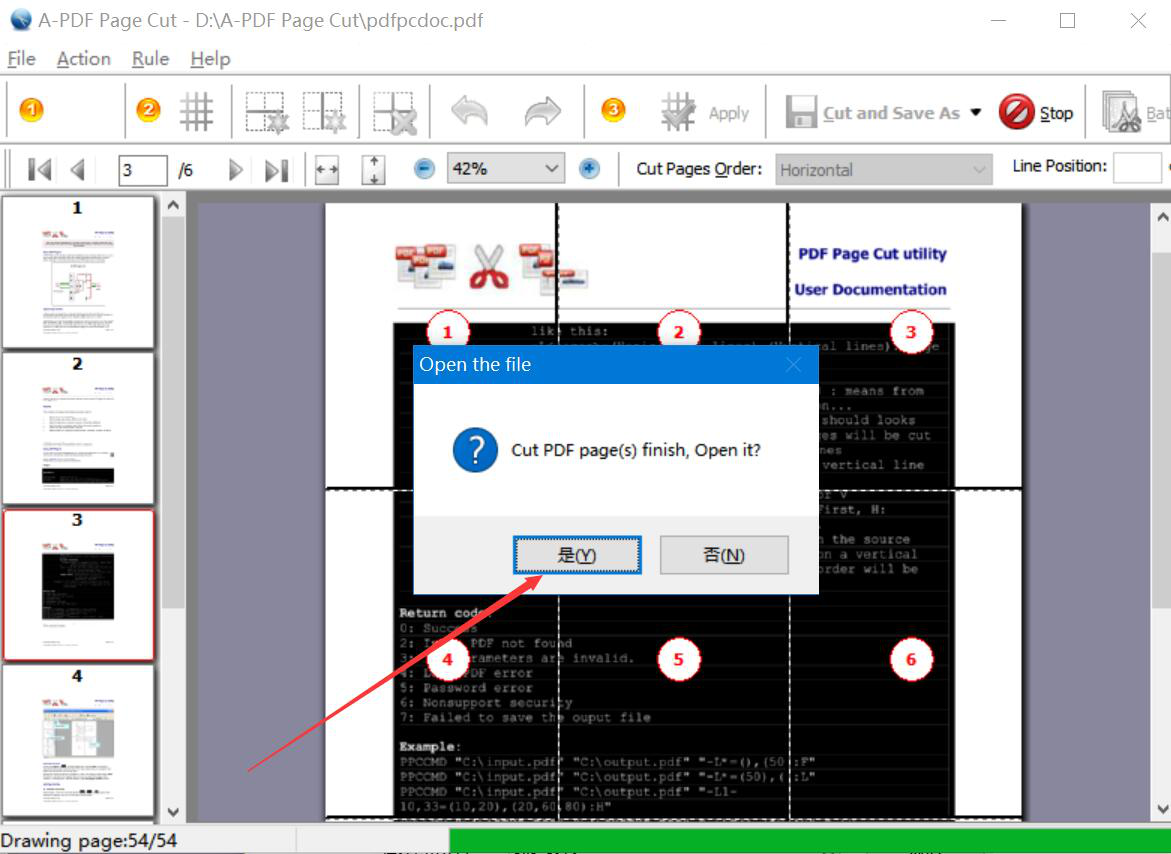
Task: Zoom in with the plus icon
Action: click(589, 169)
